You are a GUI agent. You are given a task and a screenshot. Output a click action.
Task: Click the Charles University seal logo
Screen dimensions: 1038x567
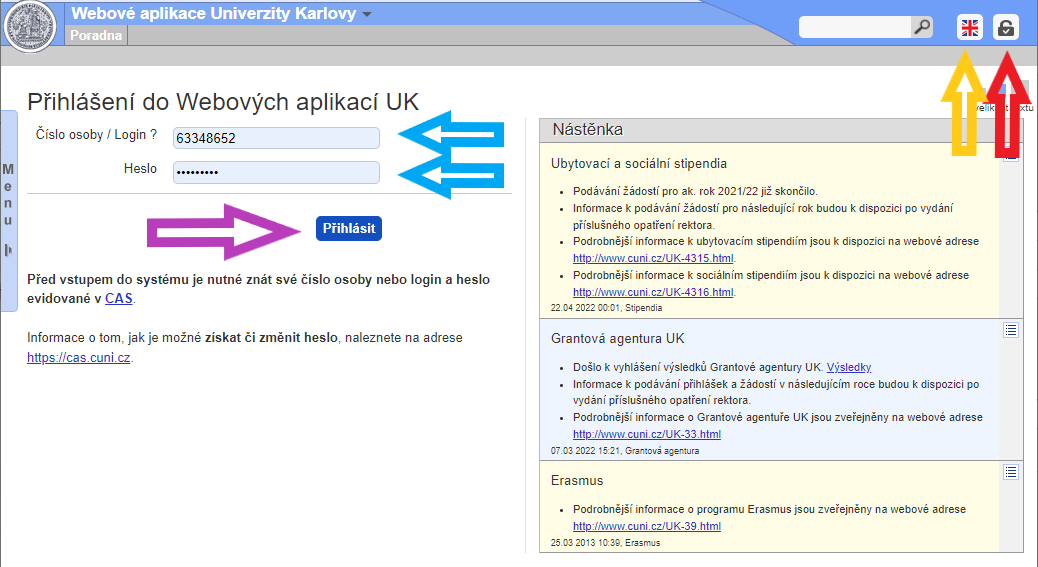[31, 26]
